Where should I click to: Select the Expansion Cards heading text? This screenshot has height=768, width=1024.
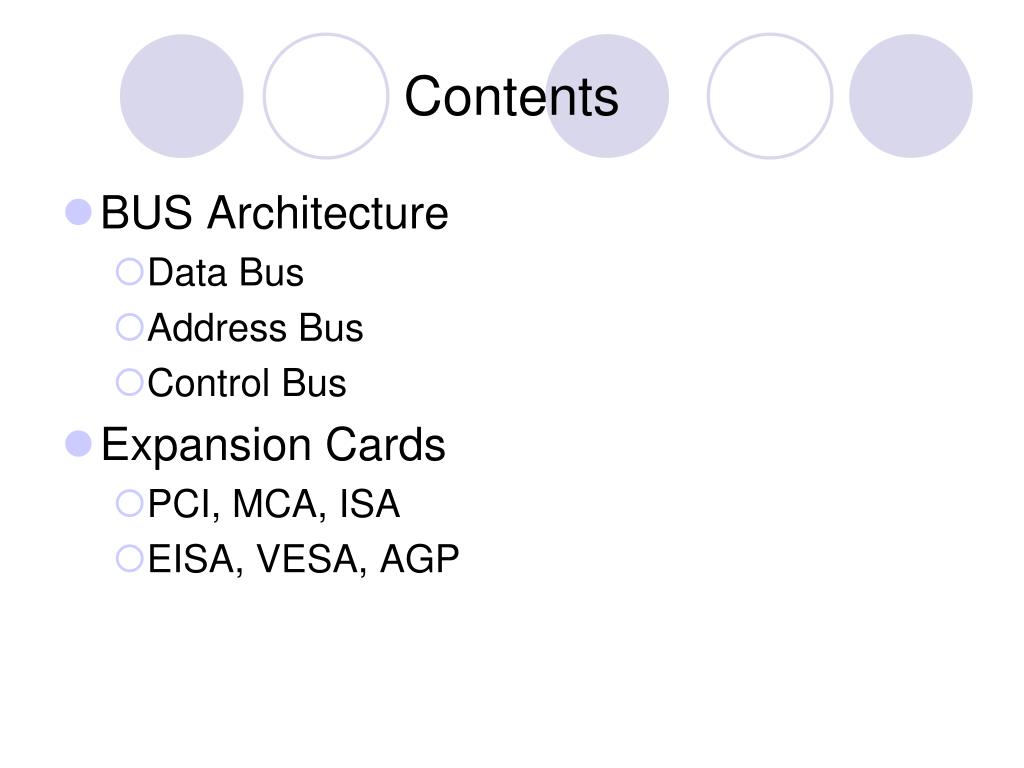click(x=273, y=445)
